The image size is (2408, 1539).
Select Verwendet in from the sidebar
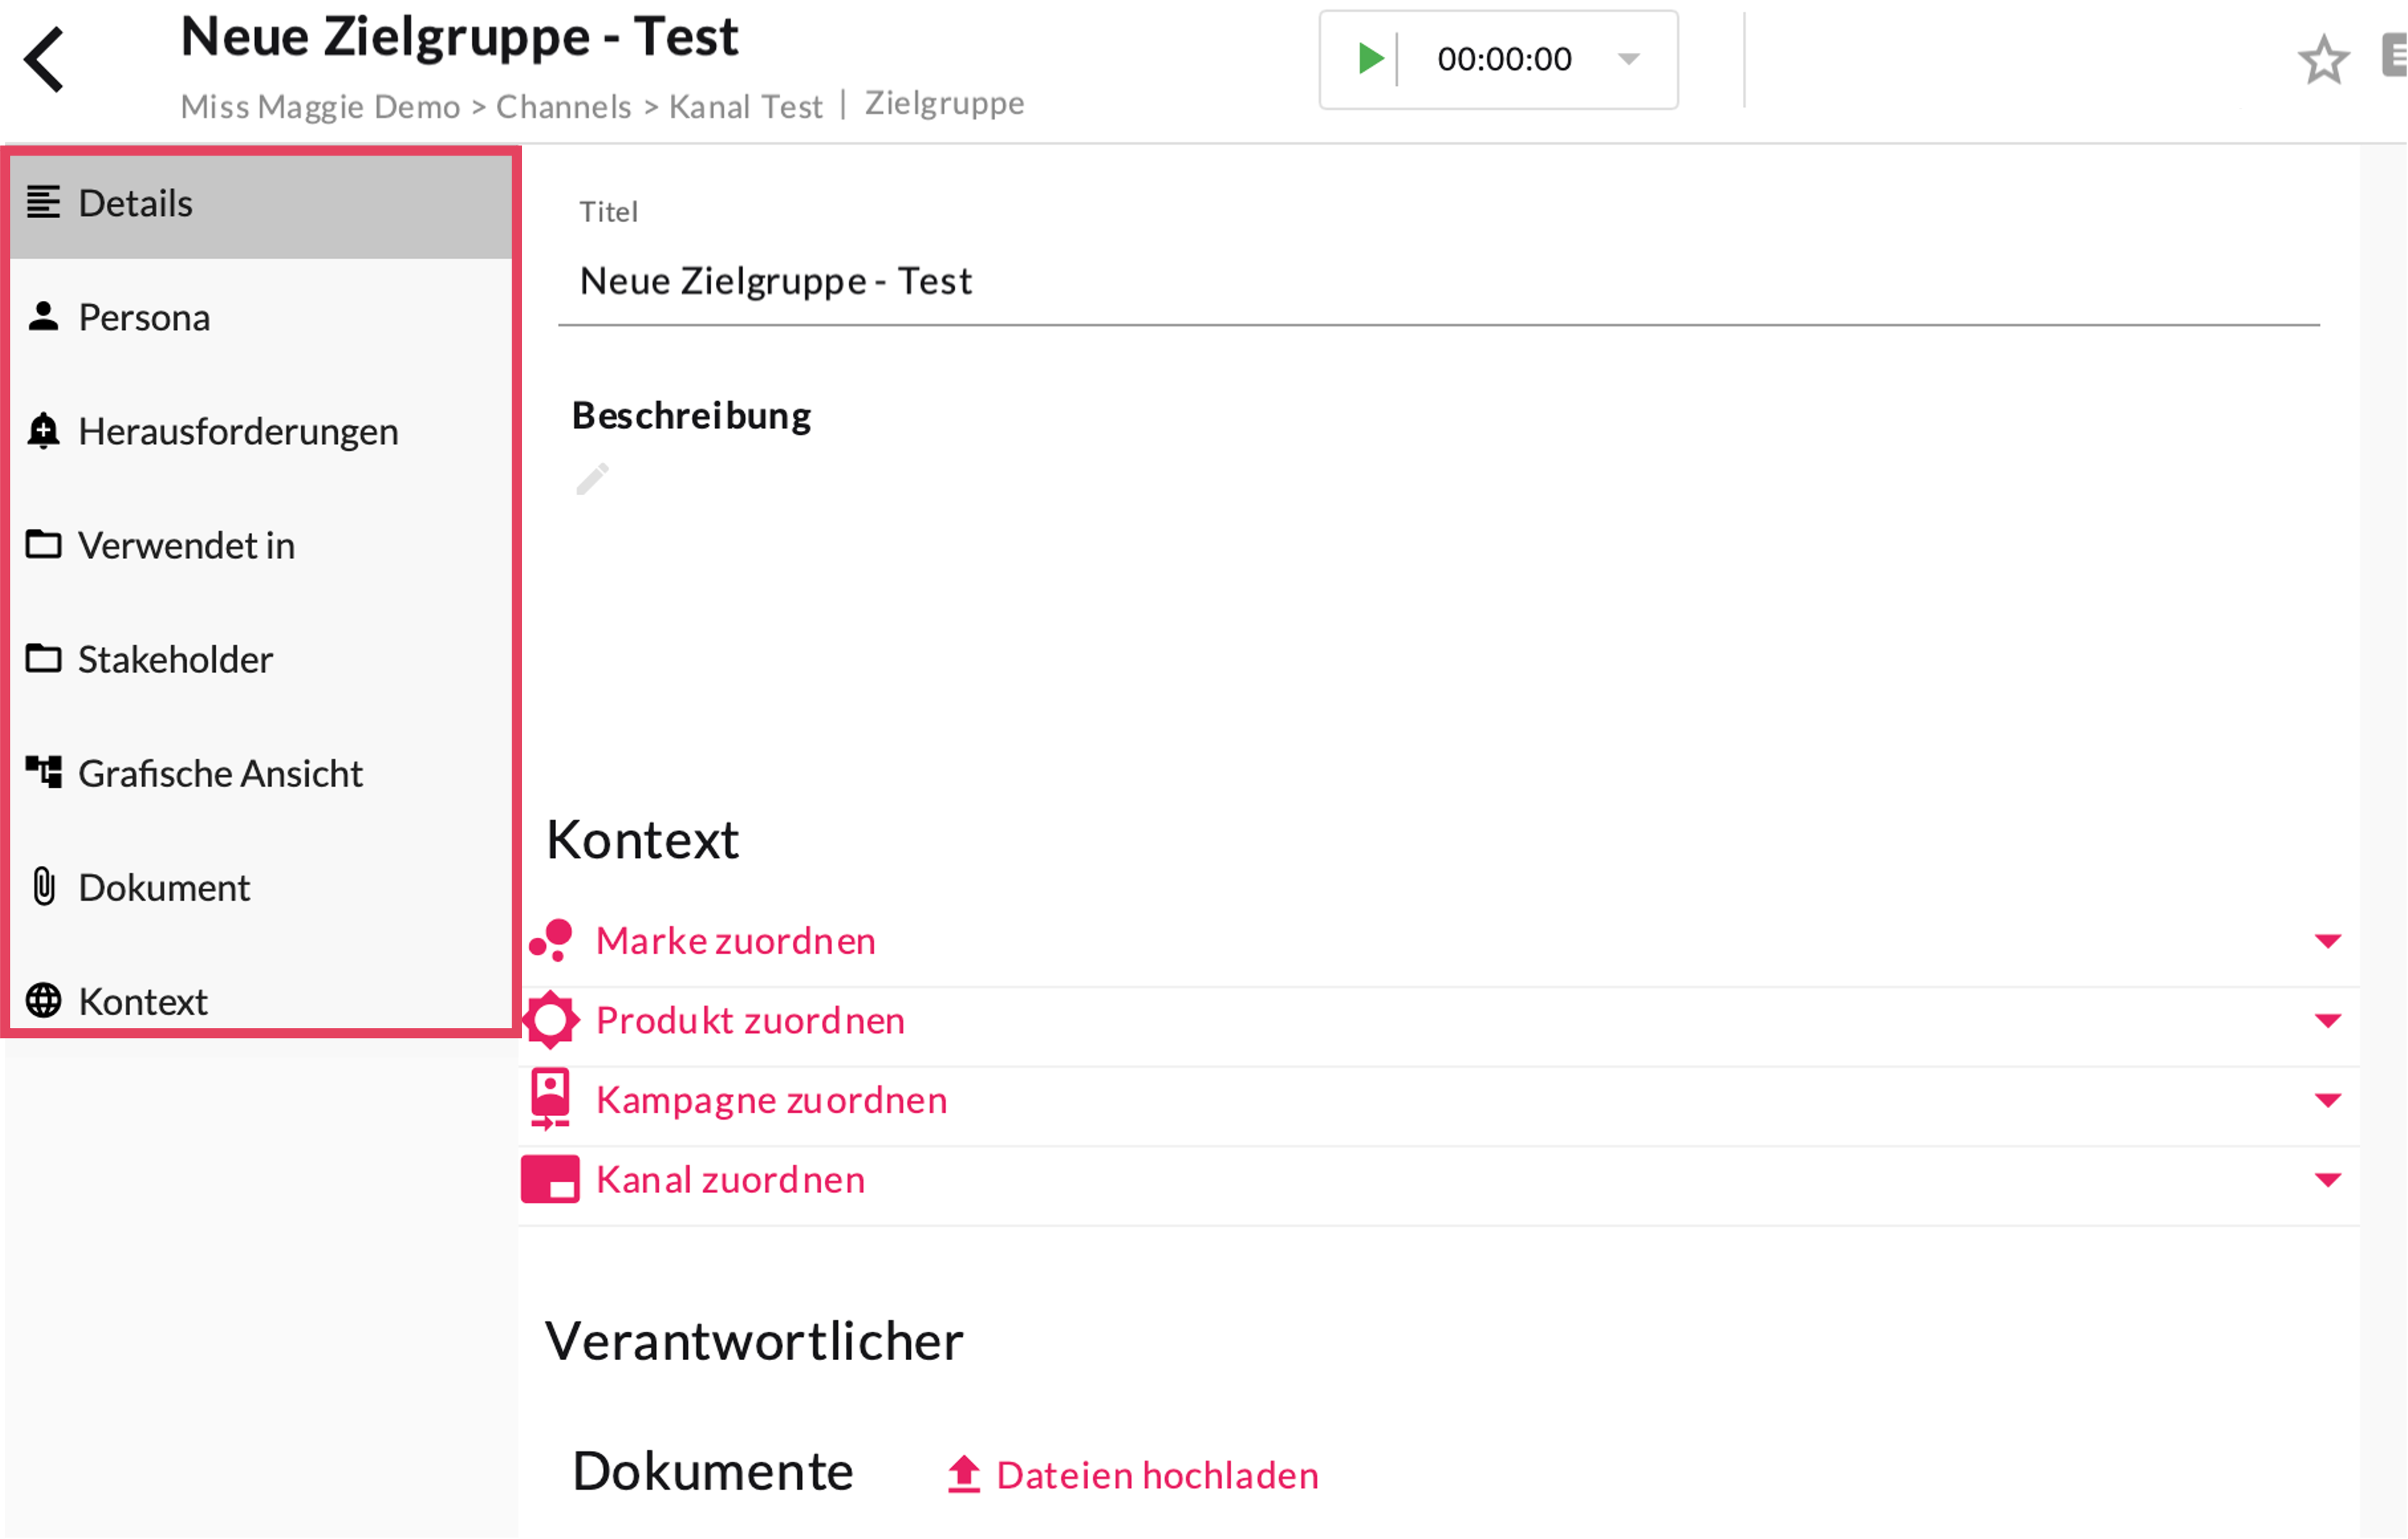(x=186, y=545)
